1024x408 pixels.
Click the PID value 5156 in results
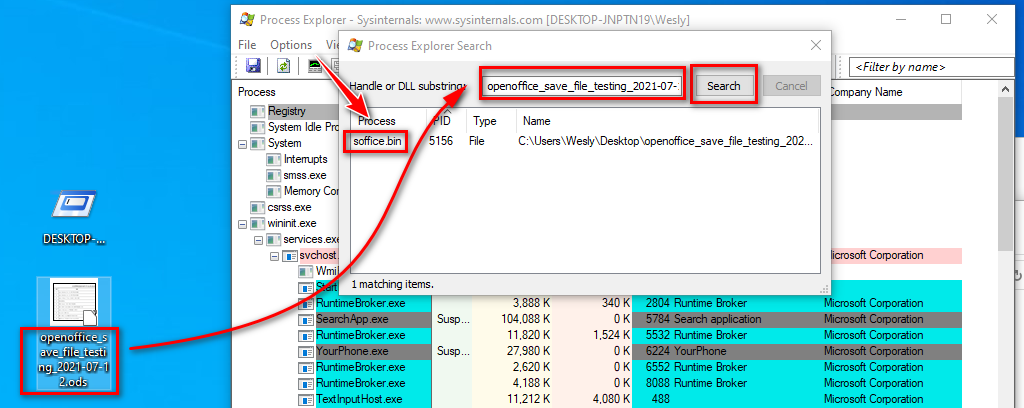pos(441,140)
